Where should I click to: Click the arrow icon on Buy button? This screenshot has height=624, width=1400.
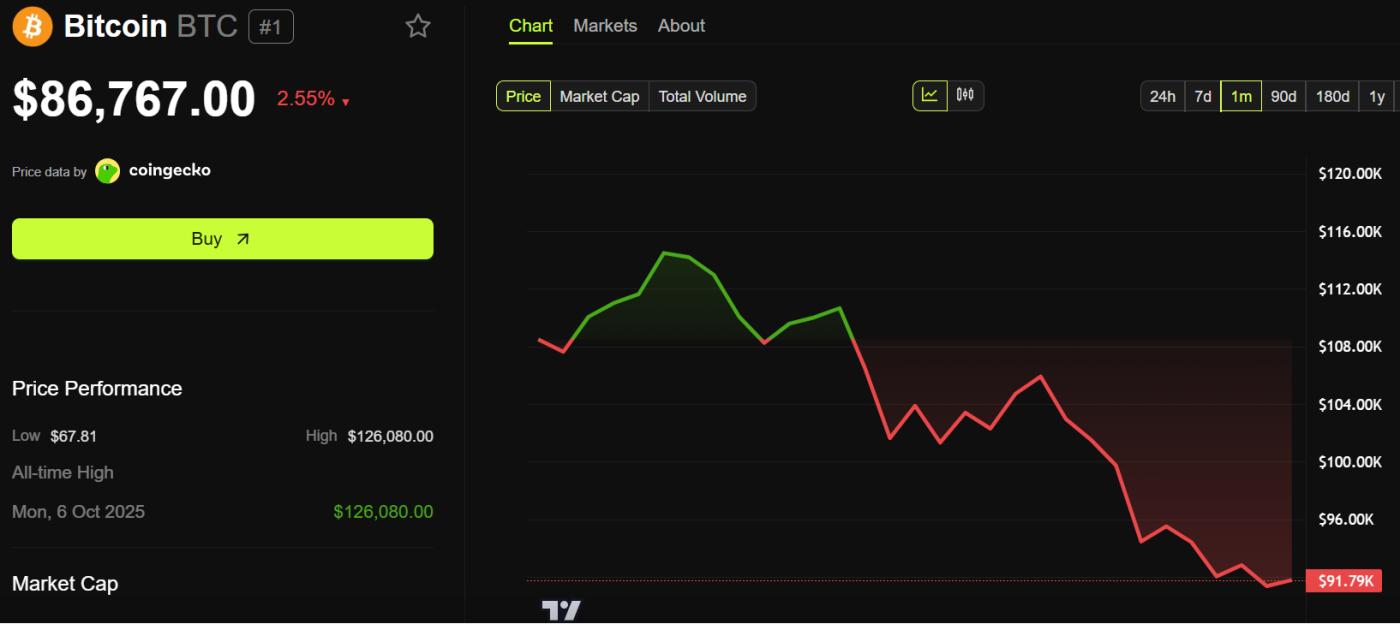pyautogui.click(x=243, y=239)
